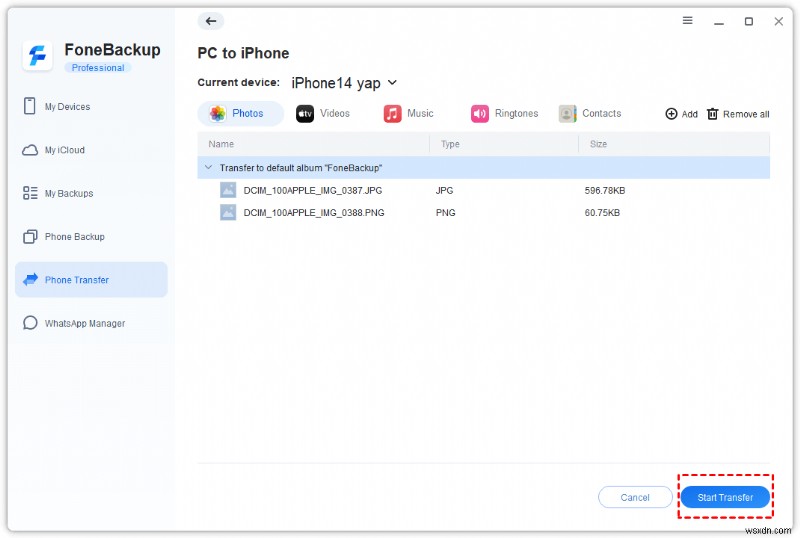Click the 60.75KB size value
The image size is (800, 538).
(602, 212)
